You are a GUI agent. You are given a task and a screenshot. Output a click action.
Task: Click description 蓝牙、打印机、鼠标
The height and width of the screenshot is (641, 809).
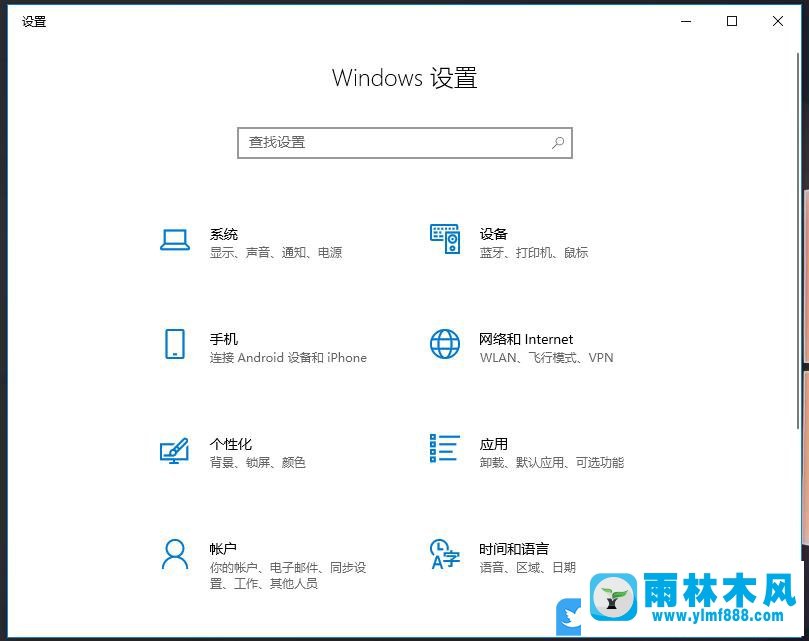coord(534,252)
